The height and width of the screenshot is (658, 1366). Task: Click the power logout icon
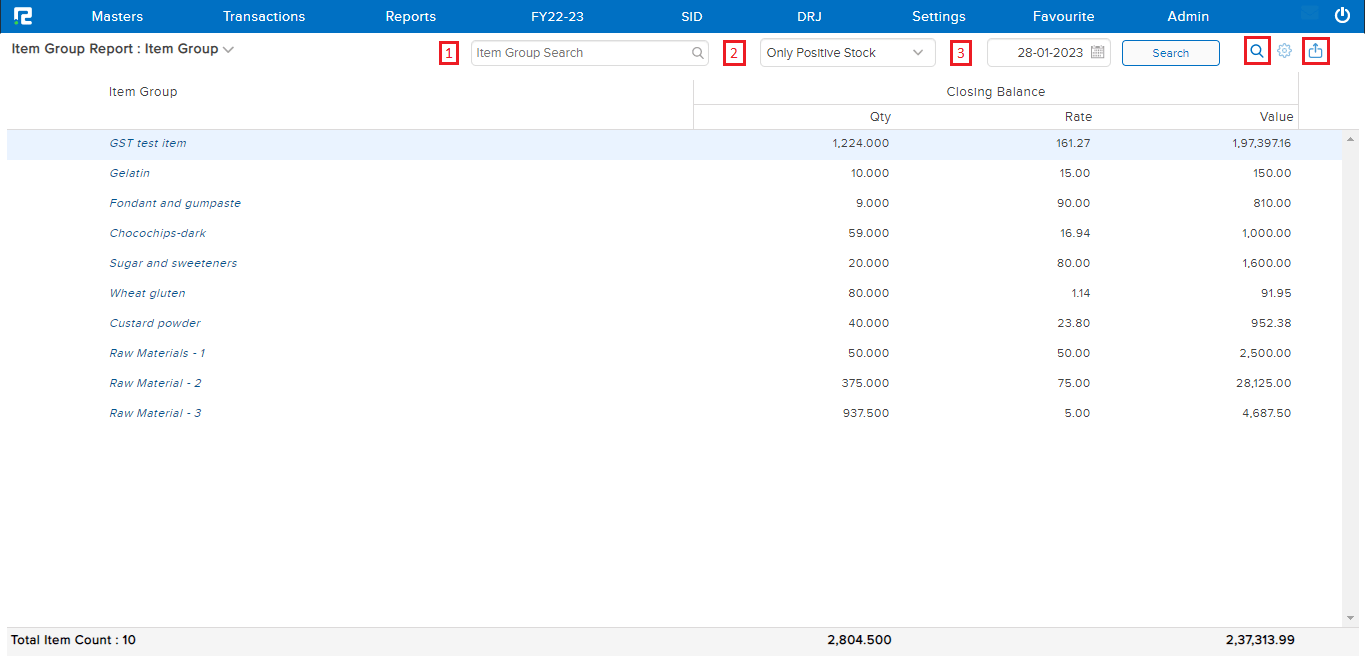click(x=1343, y=16)
